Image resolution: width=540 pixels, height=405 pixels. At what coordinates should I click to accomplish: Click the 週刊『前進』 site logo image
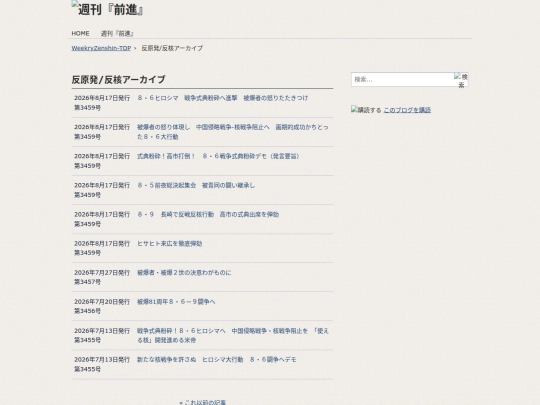107,9
